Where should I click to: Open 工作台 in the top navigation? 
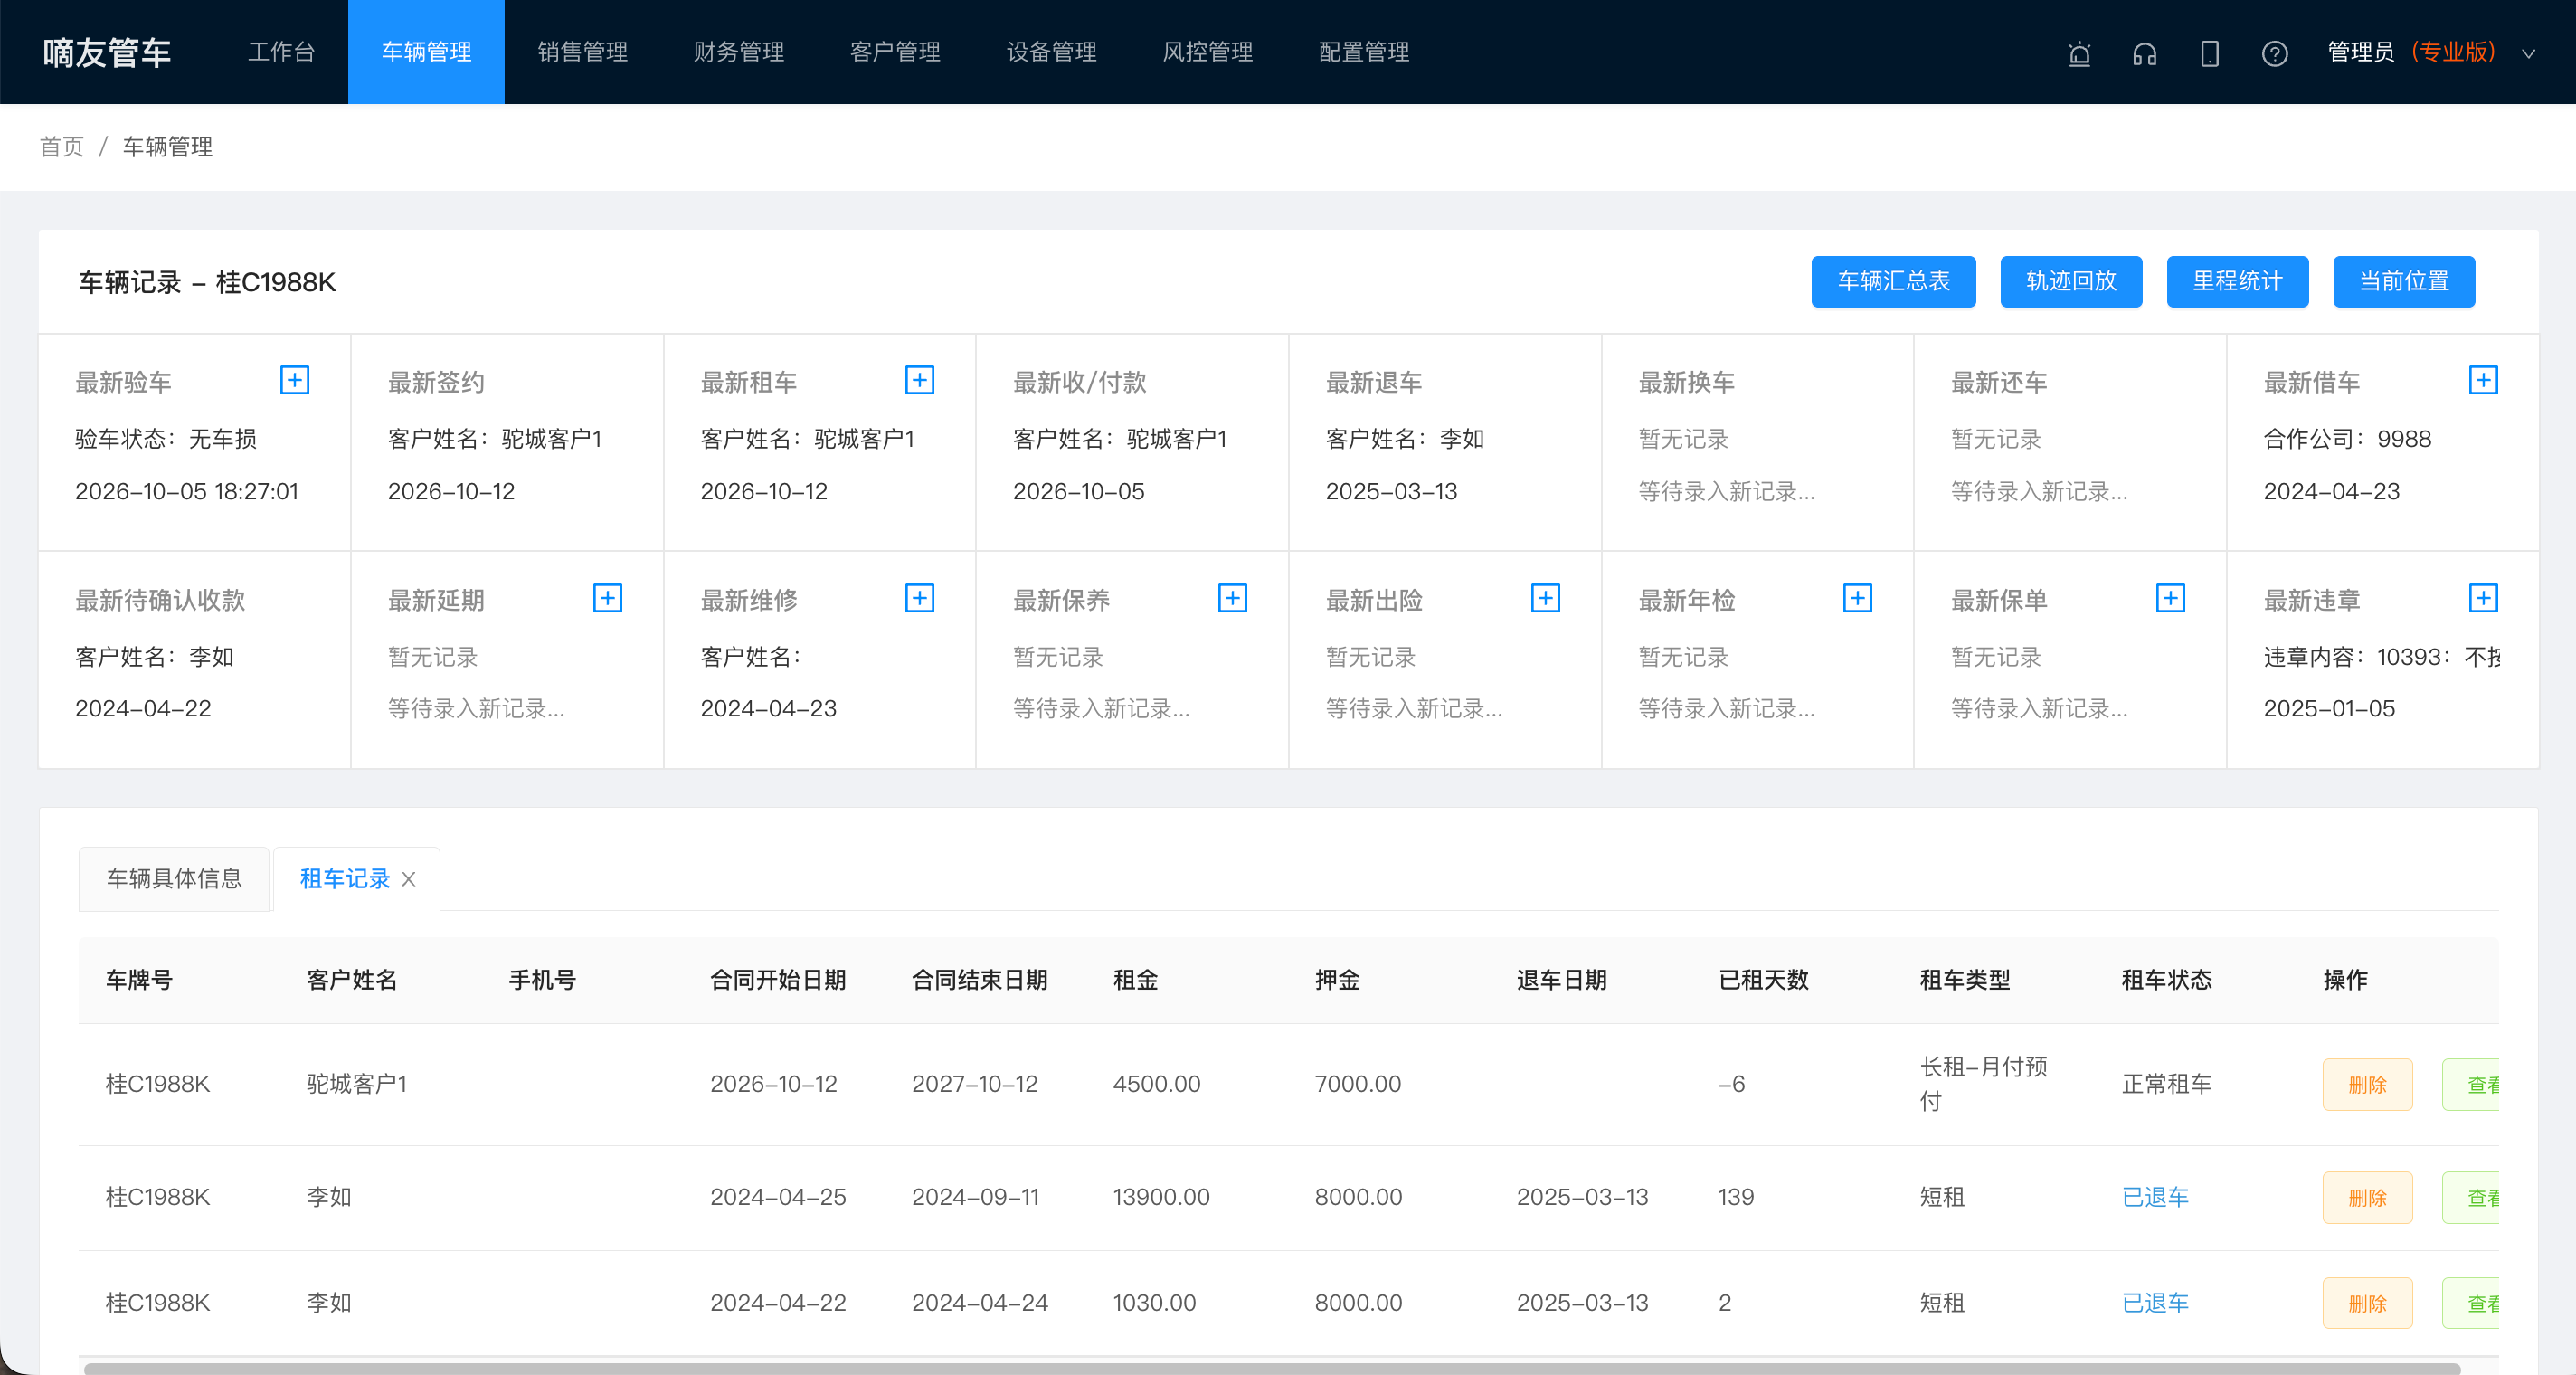coord(282,52)
